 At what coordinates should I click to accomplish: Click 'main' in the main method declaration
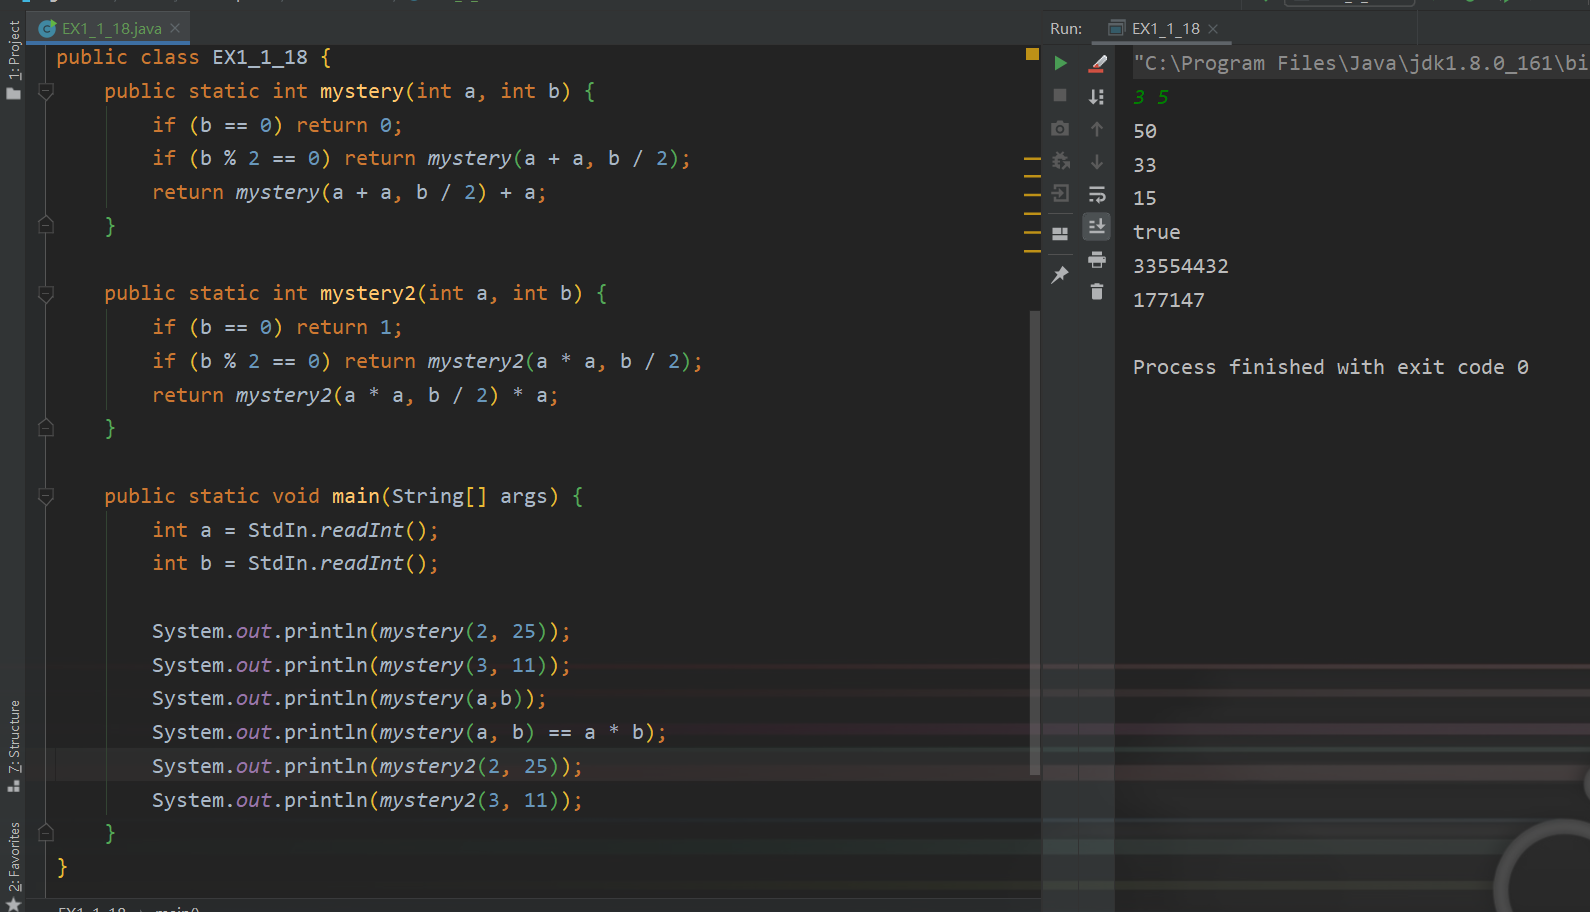pos(356,496)
